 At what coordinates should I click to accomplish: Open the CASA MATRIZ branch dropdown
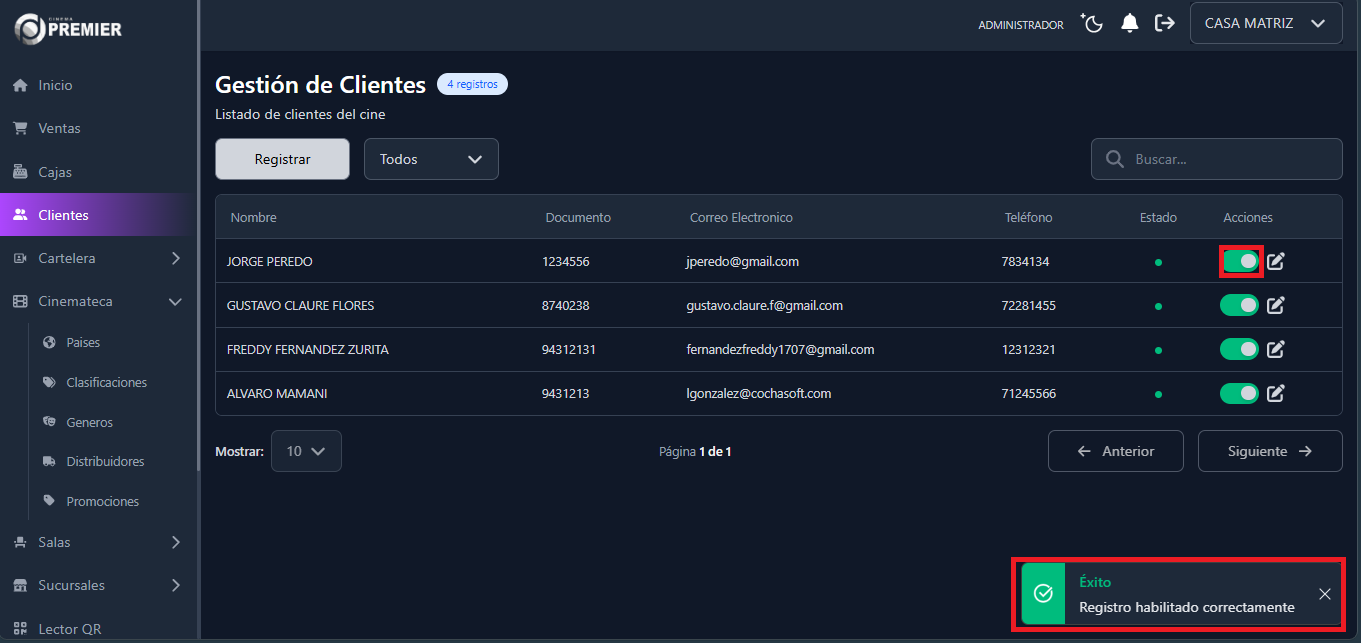[1265, 23]
